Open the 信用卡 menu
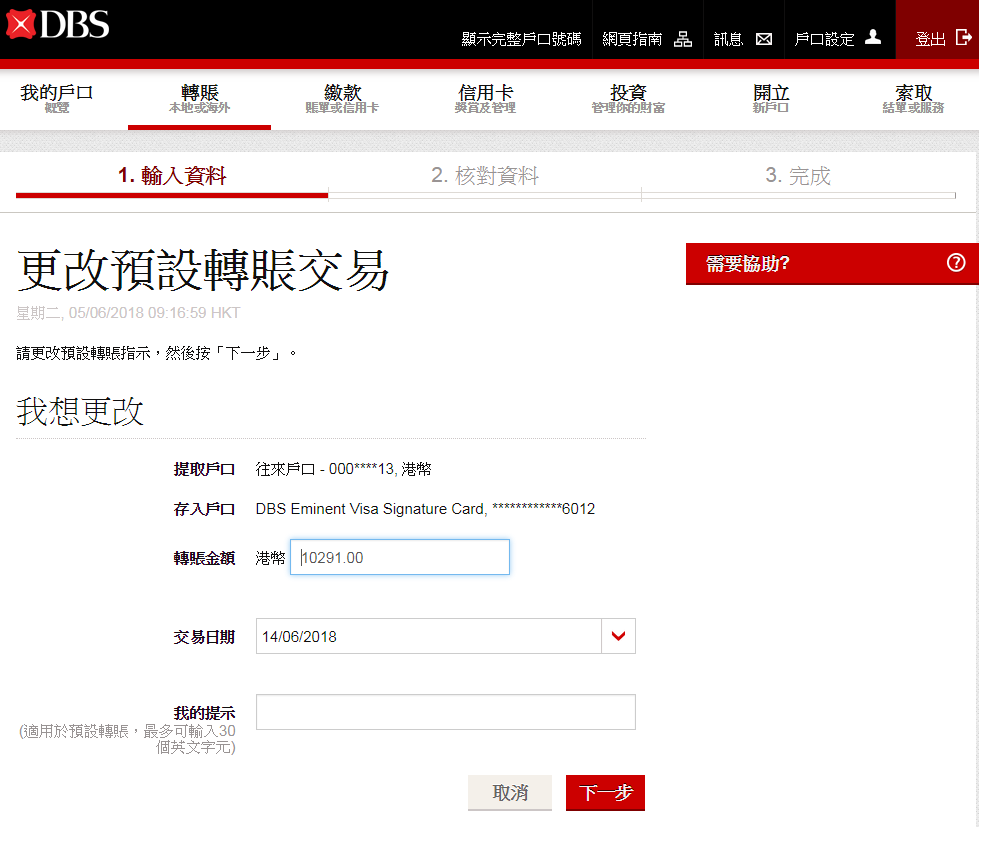Screen dimensions: 981x853 [x=485, y=99]
